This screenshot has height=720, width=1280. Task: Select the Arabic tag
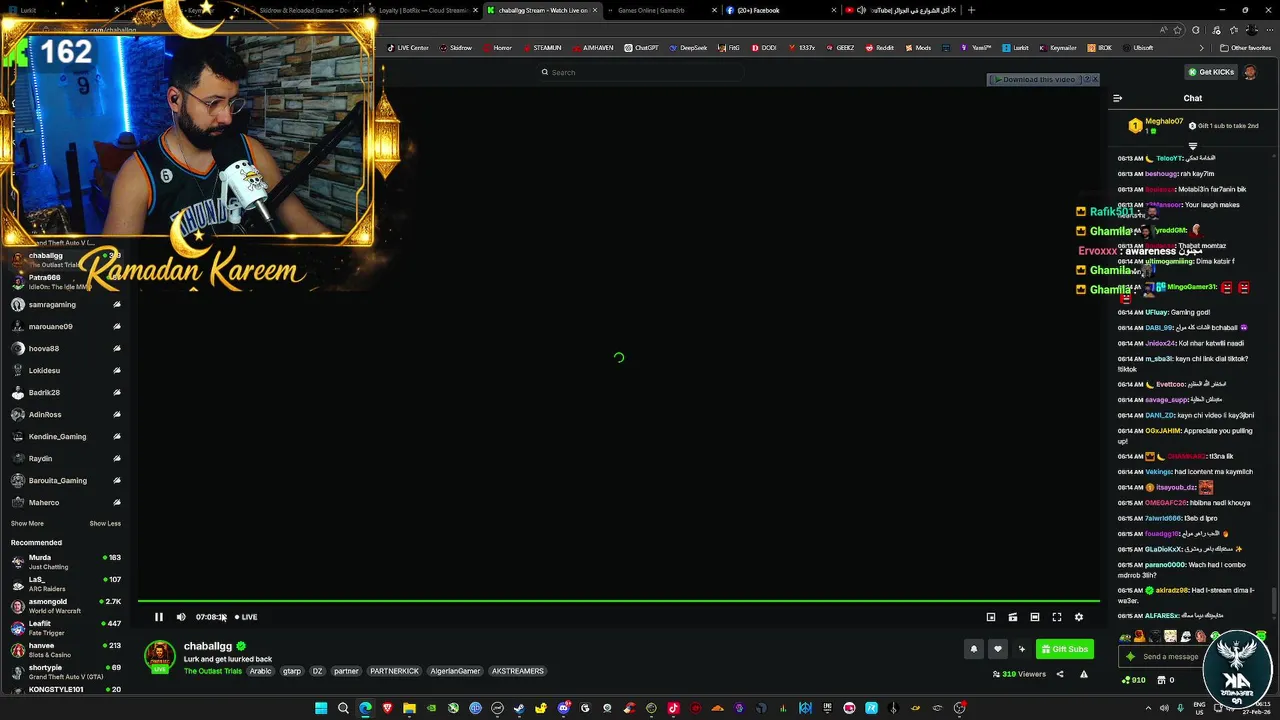pos(260,671)
